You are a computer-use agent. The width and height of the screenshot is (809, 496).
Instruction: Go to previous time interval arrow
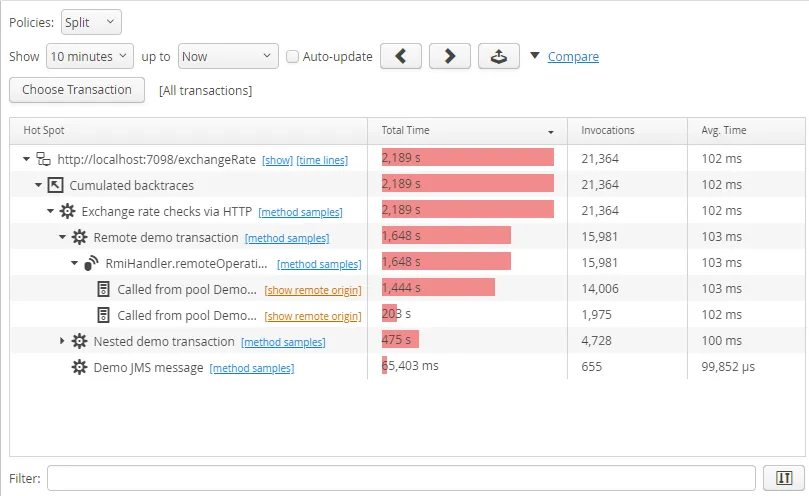pos(401,56)
